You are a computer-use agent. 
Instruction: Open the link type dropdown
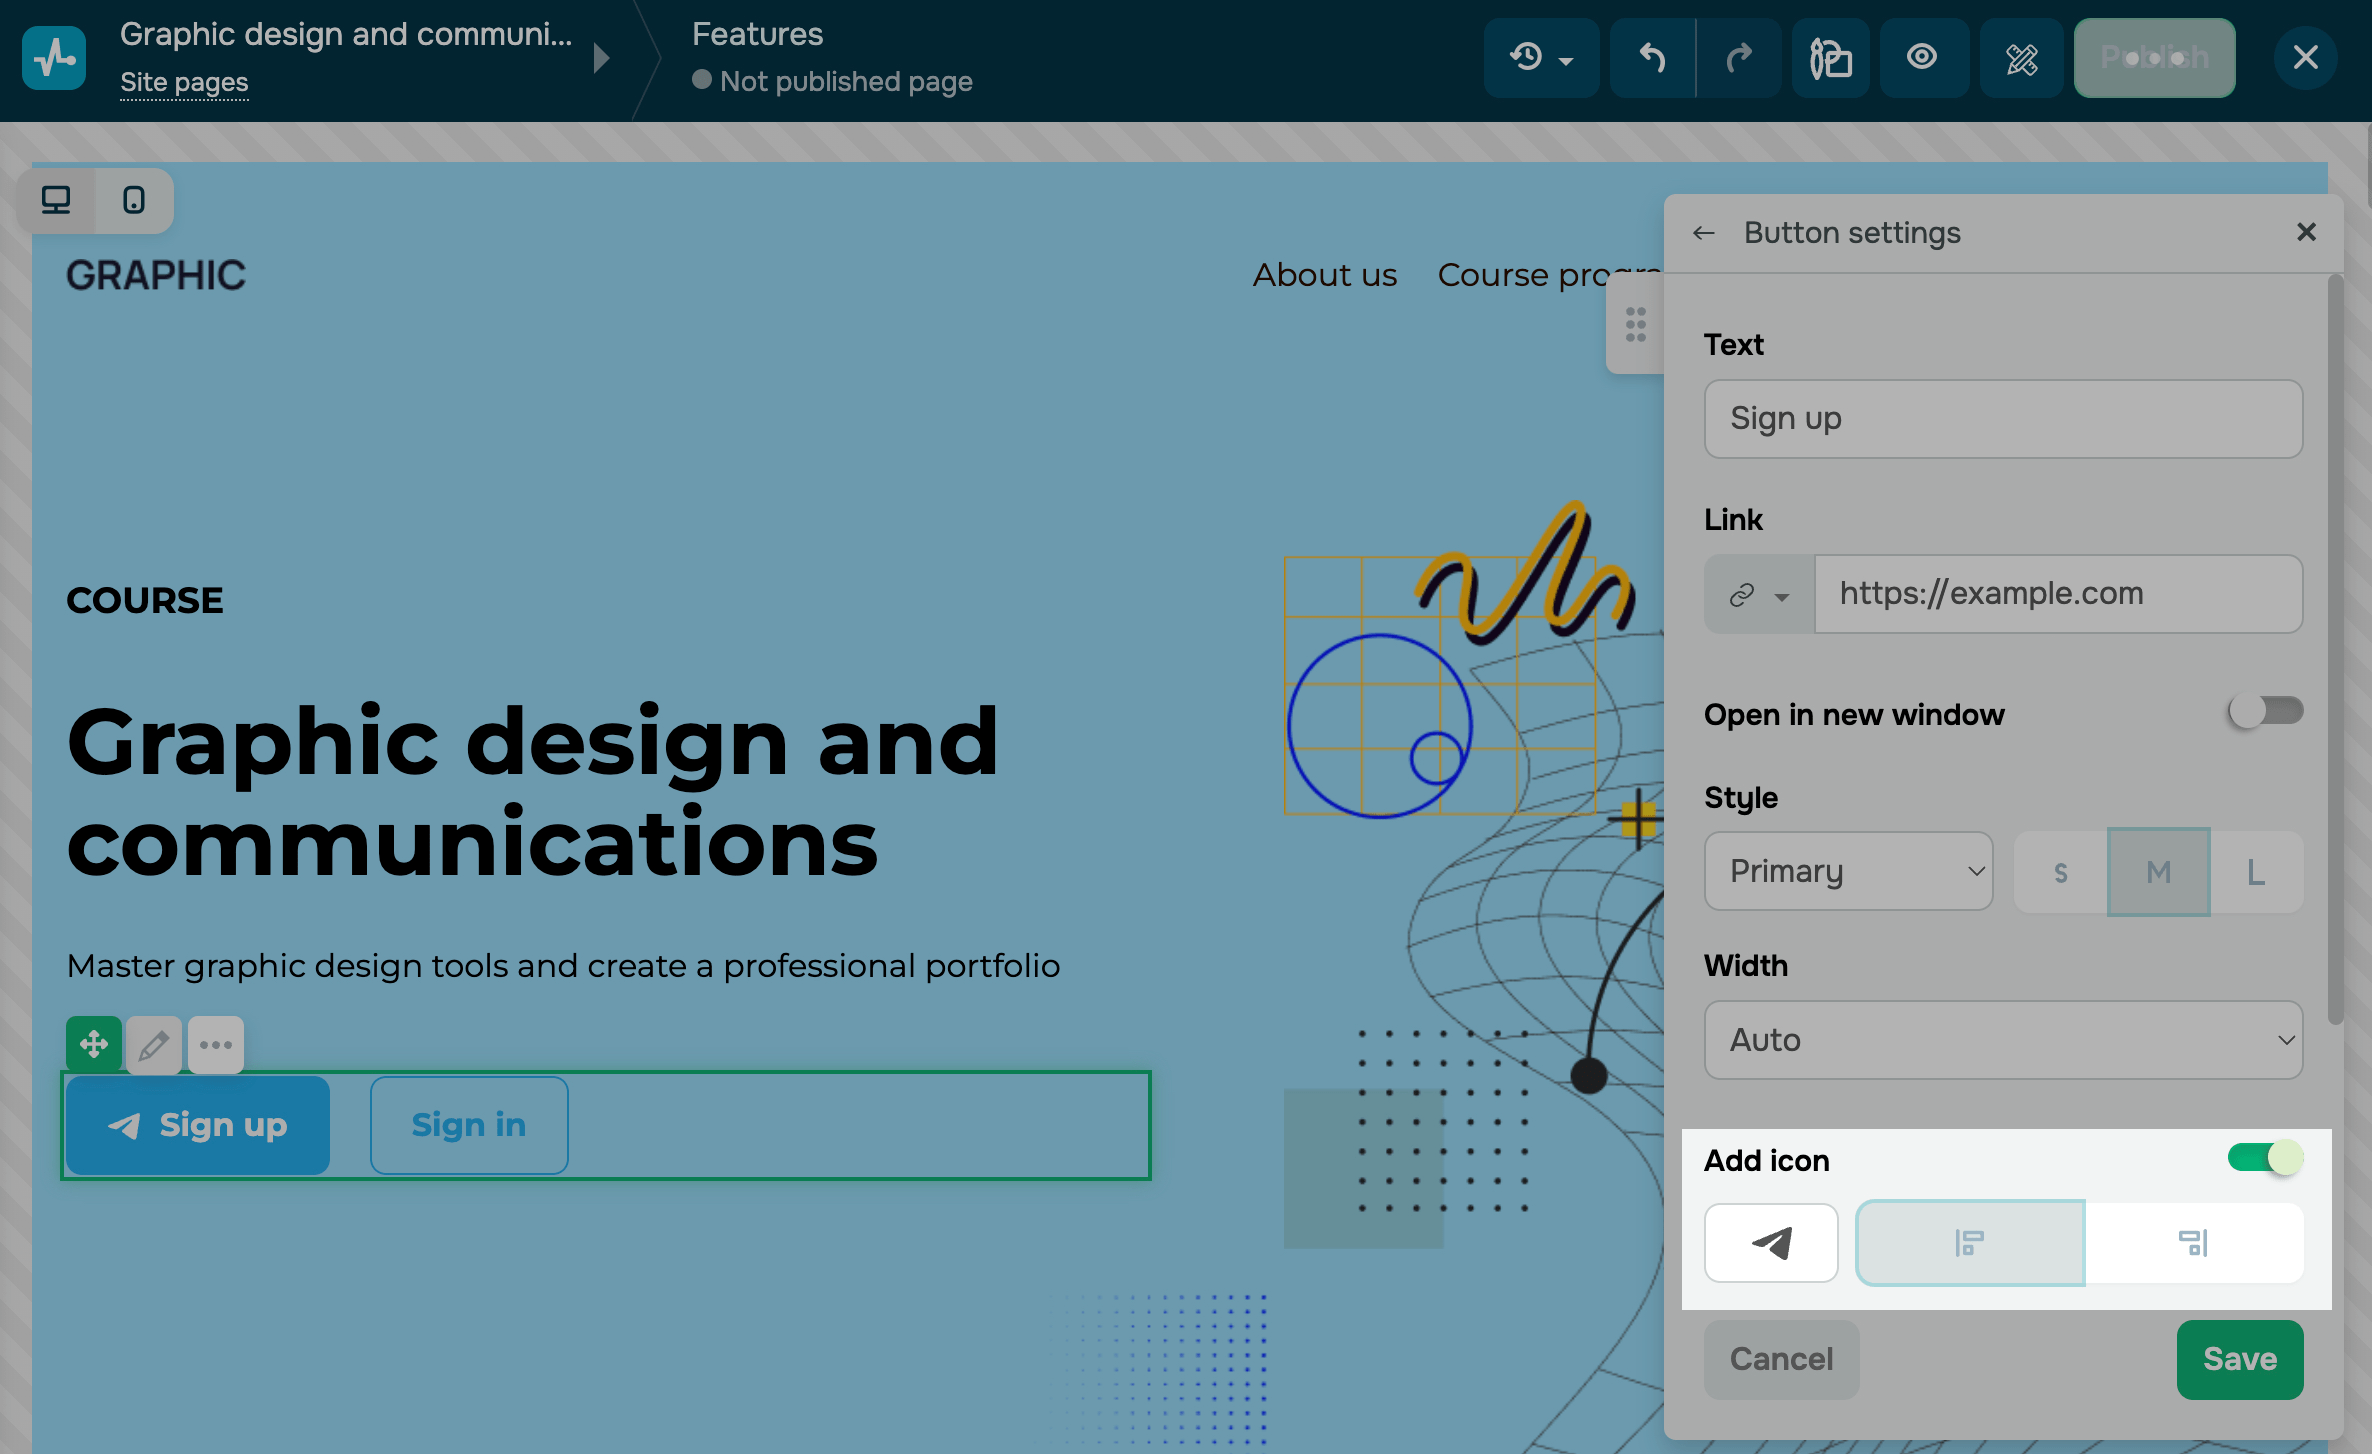(x=1759, y=595)
